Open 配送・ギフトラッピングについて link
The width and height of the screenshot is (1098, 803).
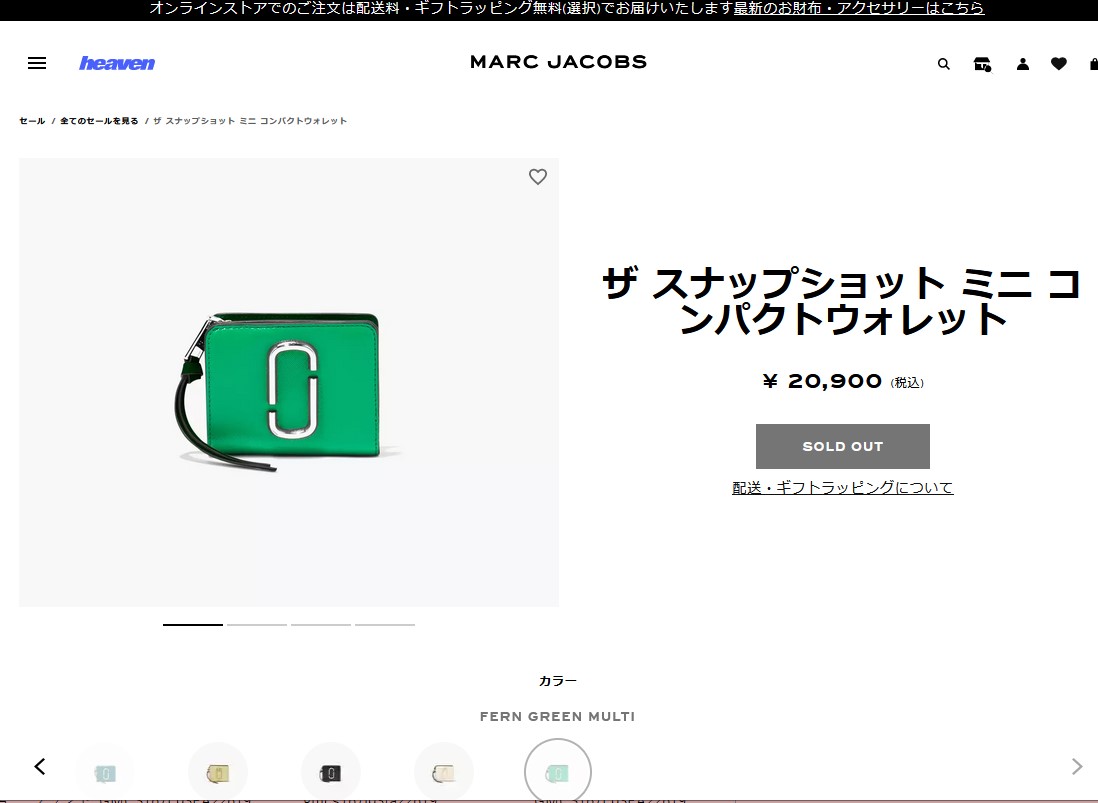tap(842, 488)
